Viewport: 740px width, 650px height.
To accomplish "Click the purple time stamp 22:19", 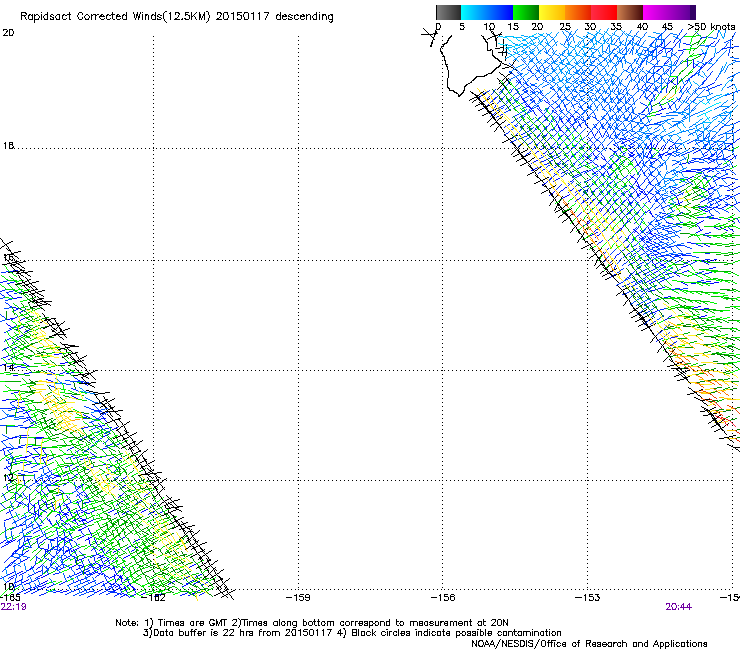I will click(13, 607).
